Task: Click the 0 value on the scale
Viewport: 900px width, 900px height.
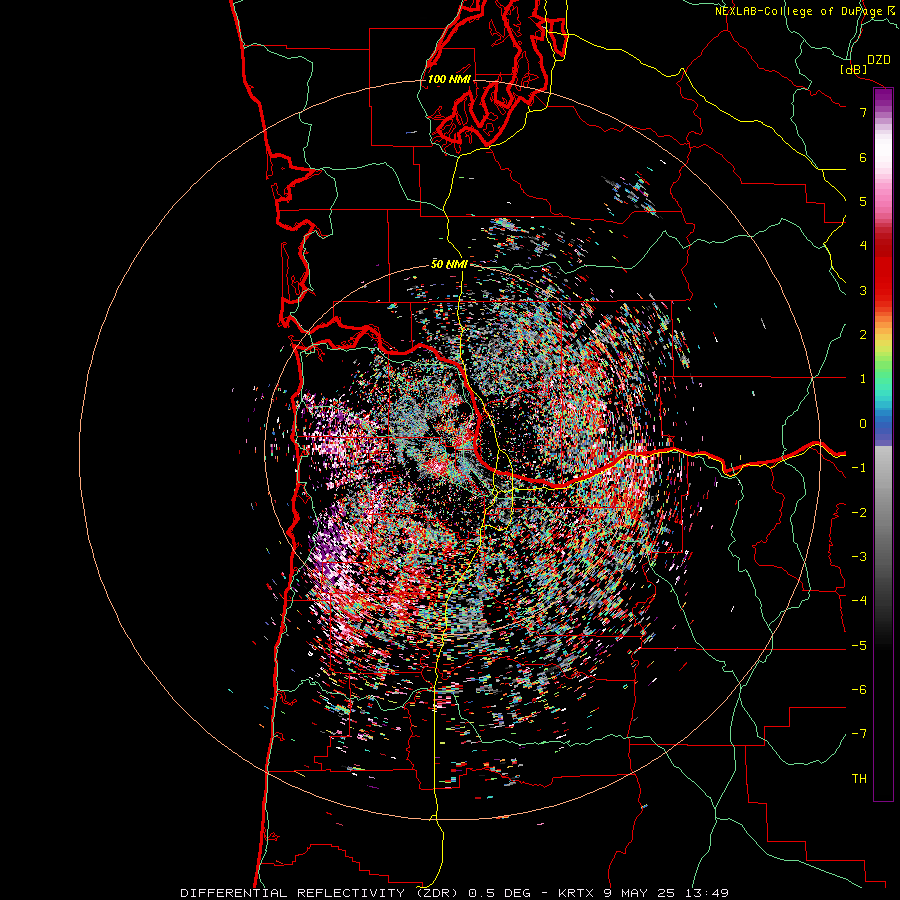Action: coord(863,424)
